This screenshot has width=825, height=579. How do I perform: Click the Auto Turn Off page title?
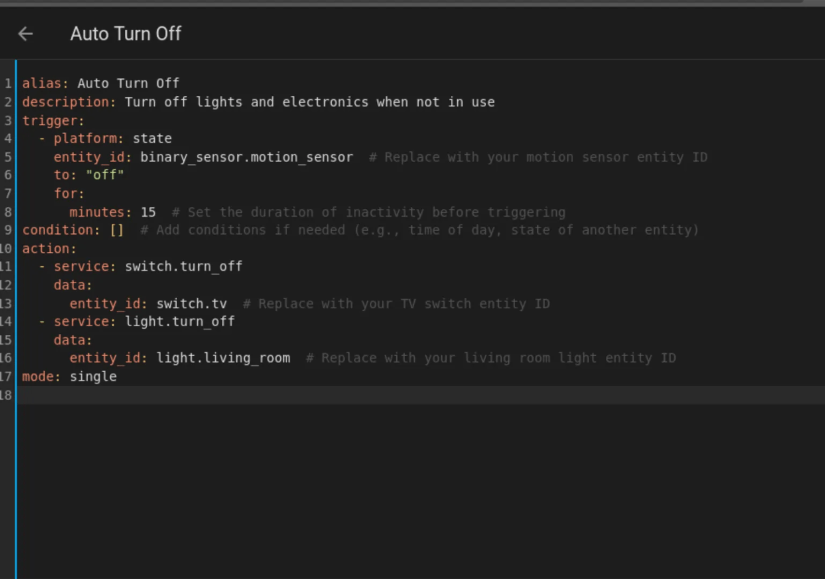point(126,34)
